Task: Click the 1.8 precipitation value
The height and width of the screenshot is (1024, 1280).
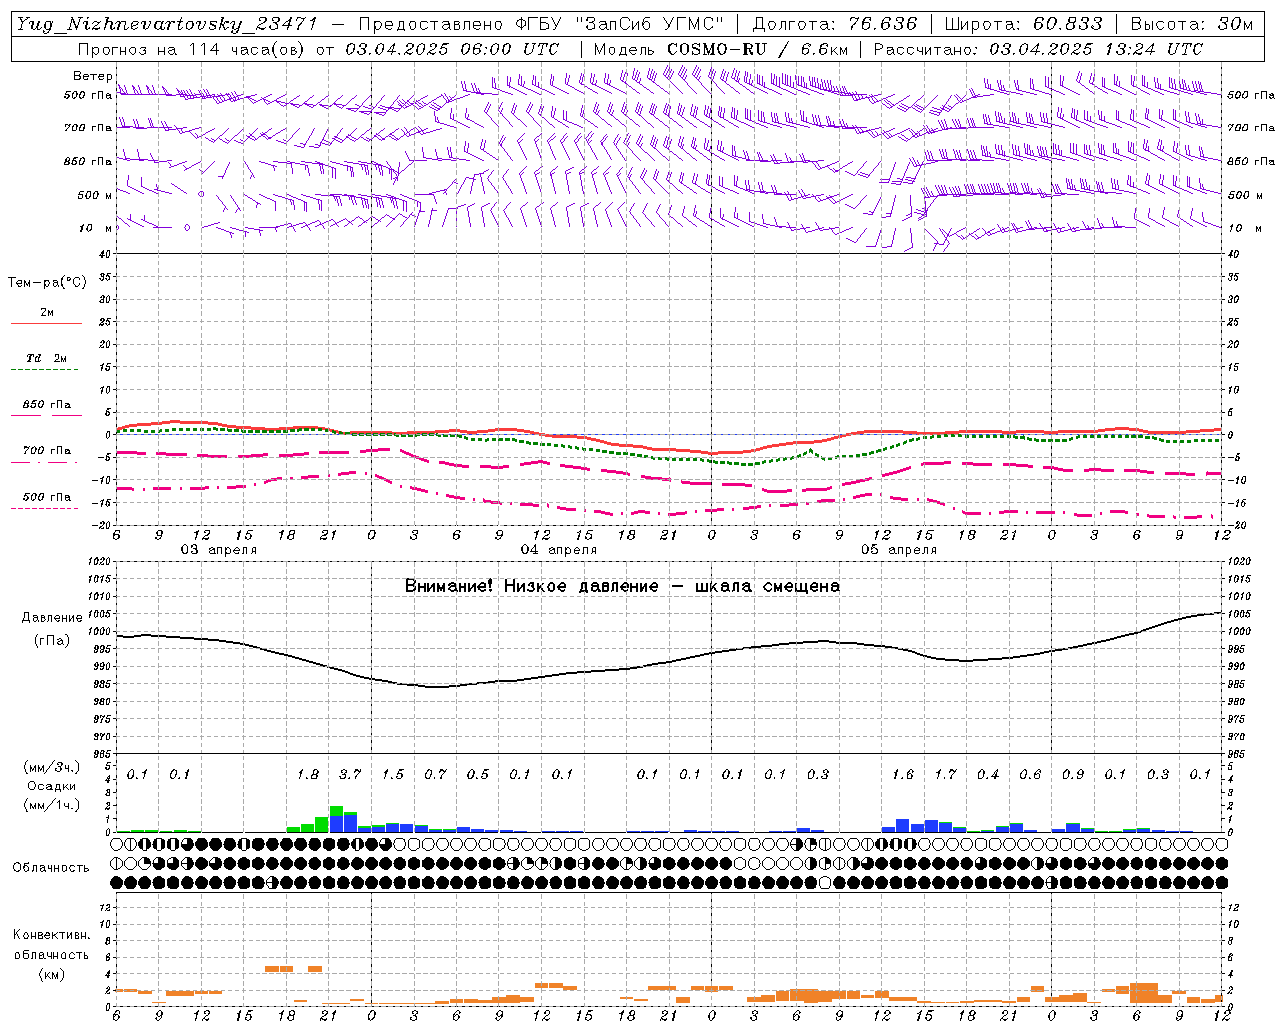Action: coord(308,774)
